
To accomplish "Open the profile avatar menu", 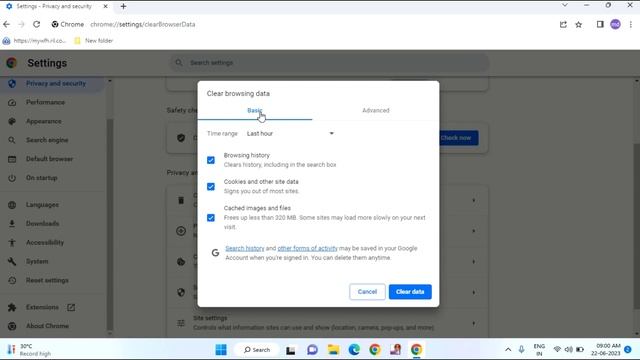I will pyautogui.click(x=616, y=24).
